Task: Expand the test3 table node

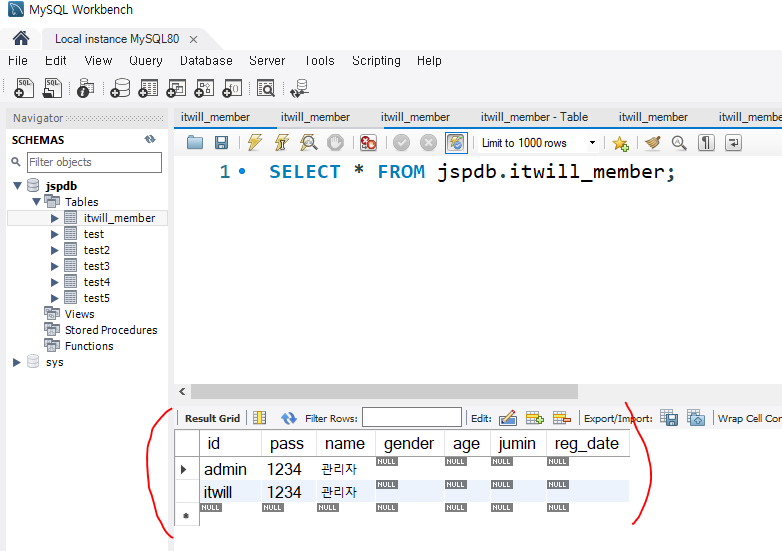Action: point(54,266)
